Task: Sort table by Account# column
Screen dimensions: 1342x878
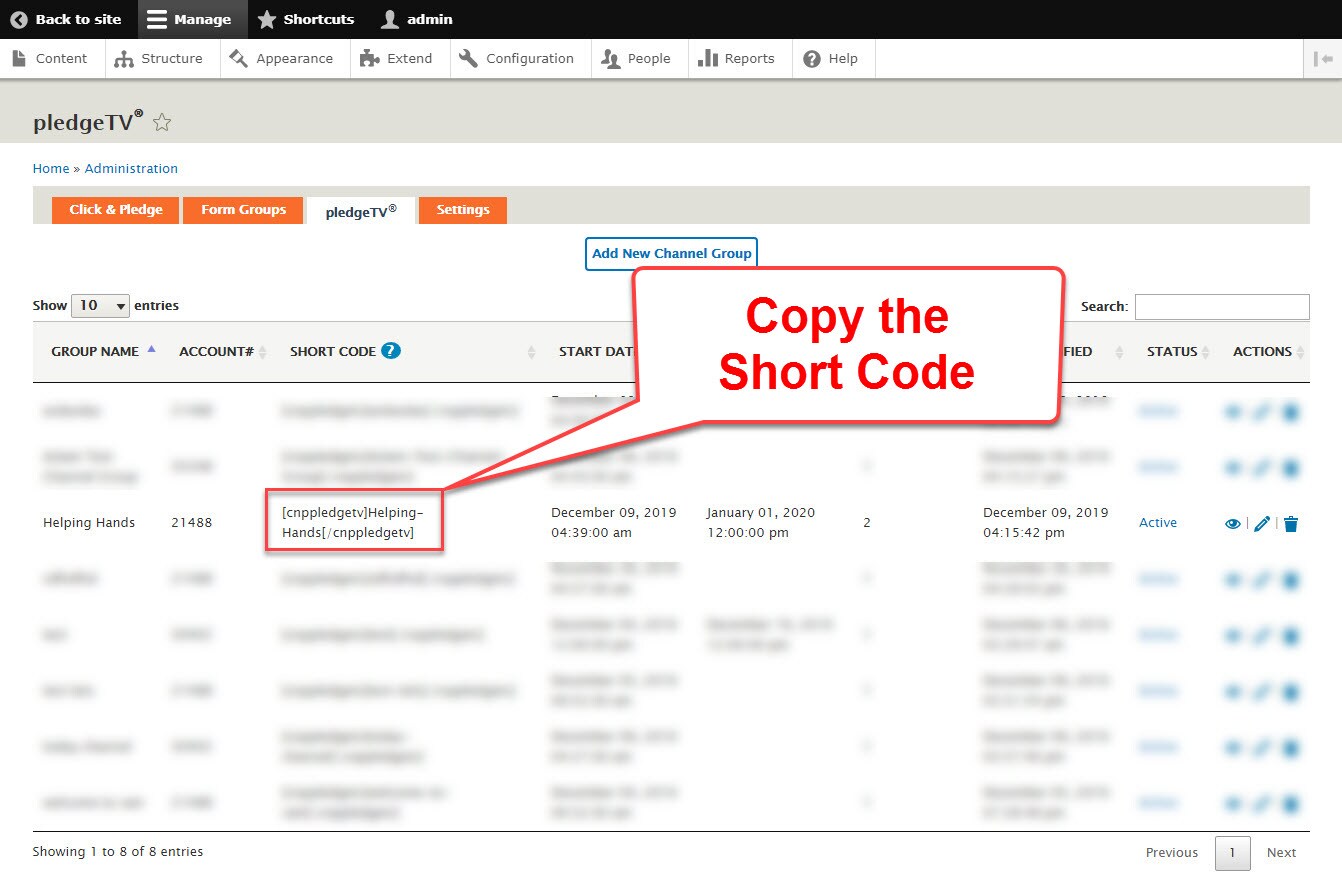Action: coord(223,351)
